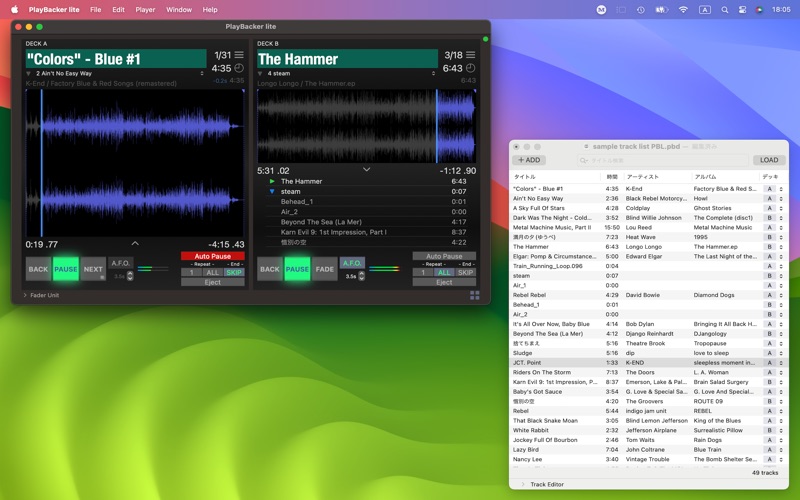Click Deck B clock time-display icon
This screenshot has height=500, width=800.
471,69
